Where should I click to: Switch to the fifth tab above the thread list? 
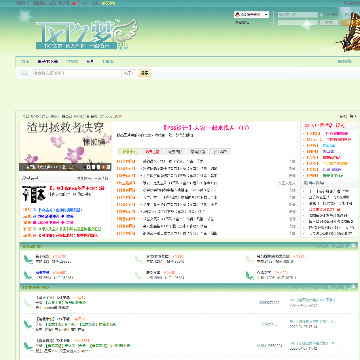coord(220,152)
